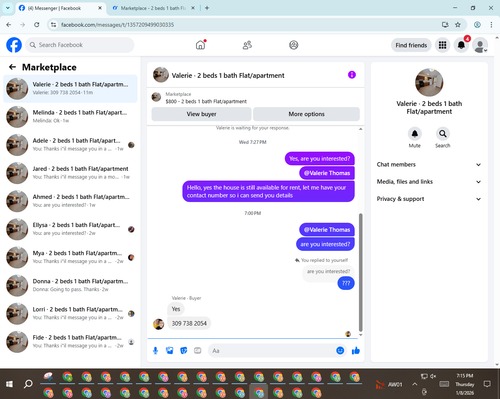Click the large listing photo in info panel
The width and height of the screenshot is (500, 399).
[429, 83]
